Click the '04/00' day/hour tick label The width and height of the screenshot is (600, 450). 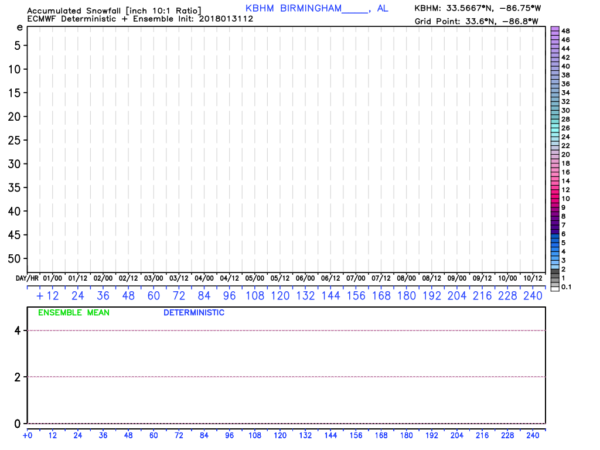pyautogui.click(x=204, y=278)
